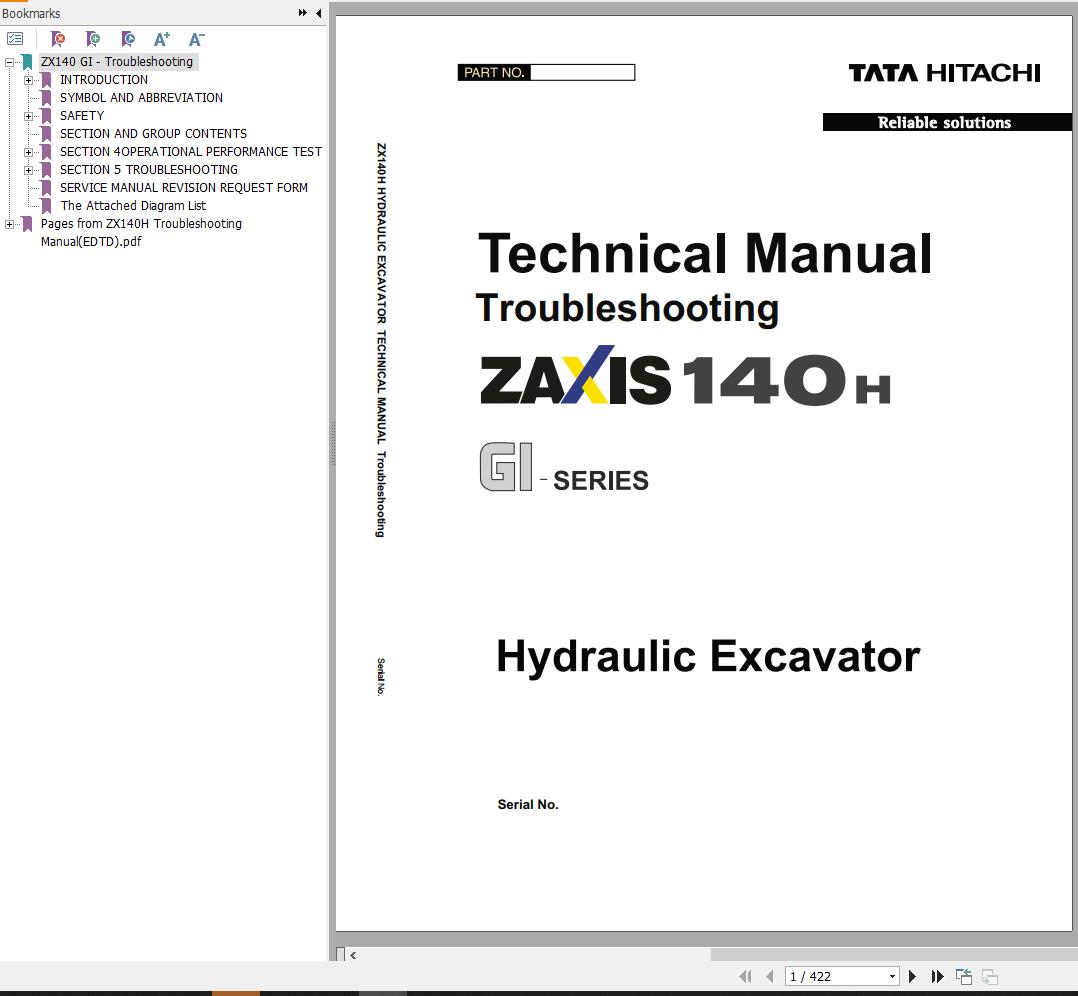Image resolution: width=1078 pixels, height=996 pixels.
Task: Collapse the Bookmarks panel with left arrow
Action: click(318, 13)
